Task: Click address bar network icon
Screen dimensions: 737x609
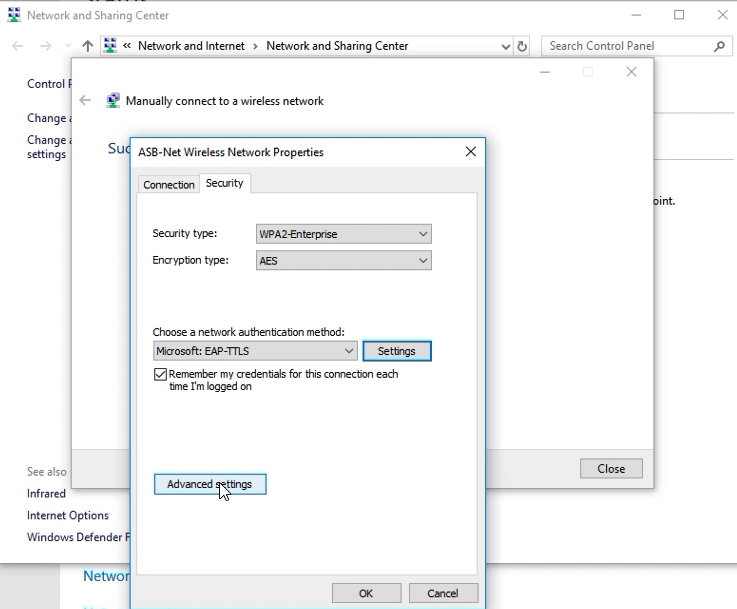Action: coord(110,46)
